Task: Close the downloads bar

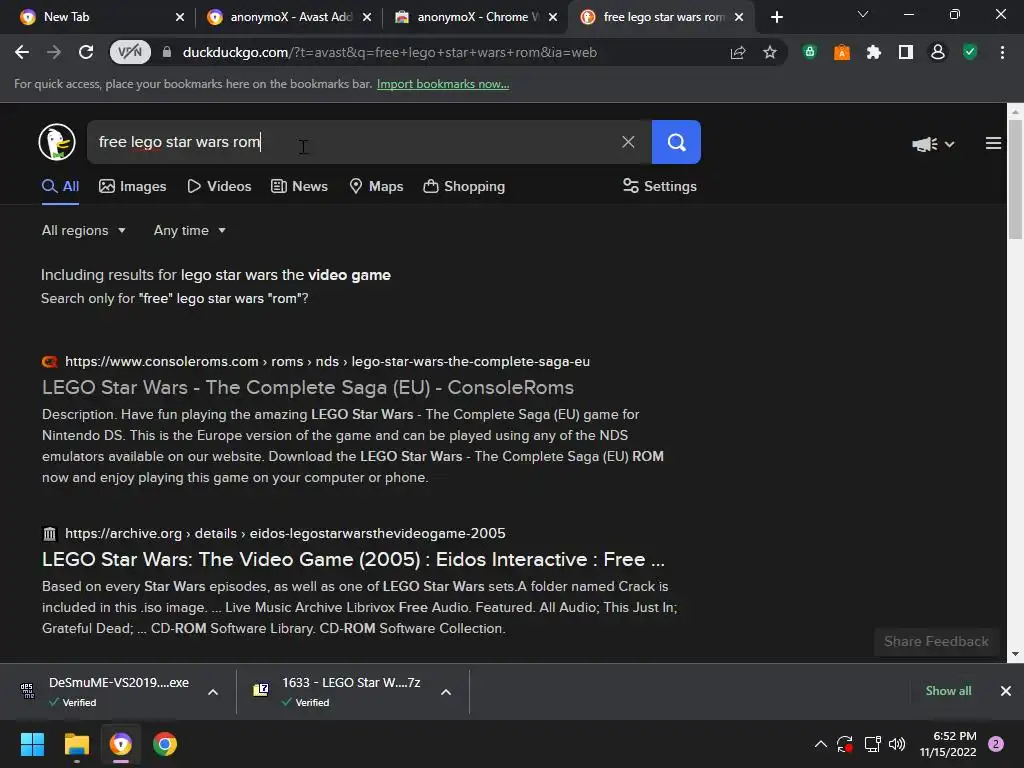Action: click(1006, 691)
